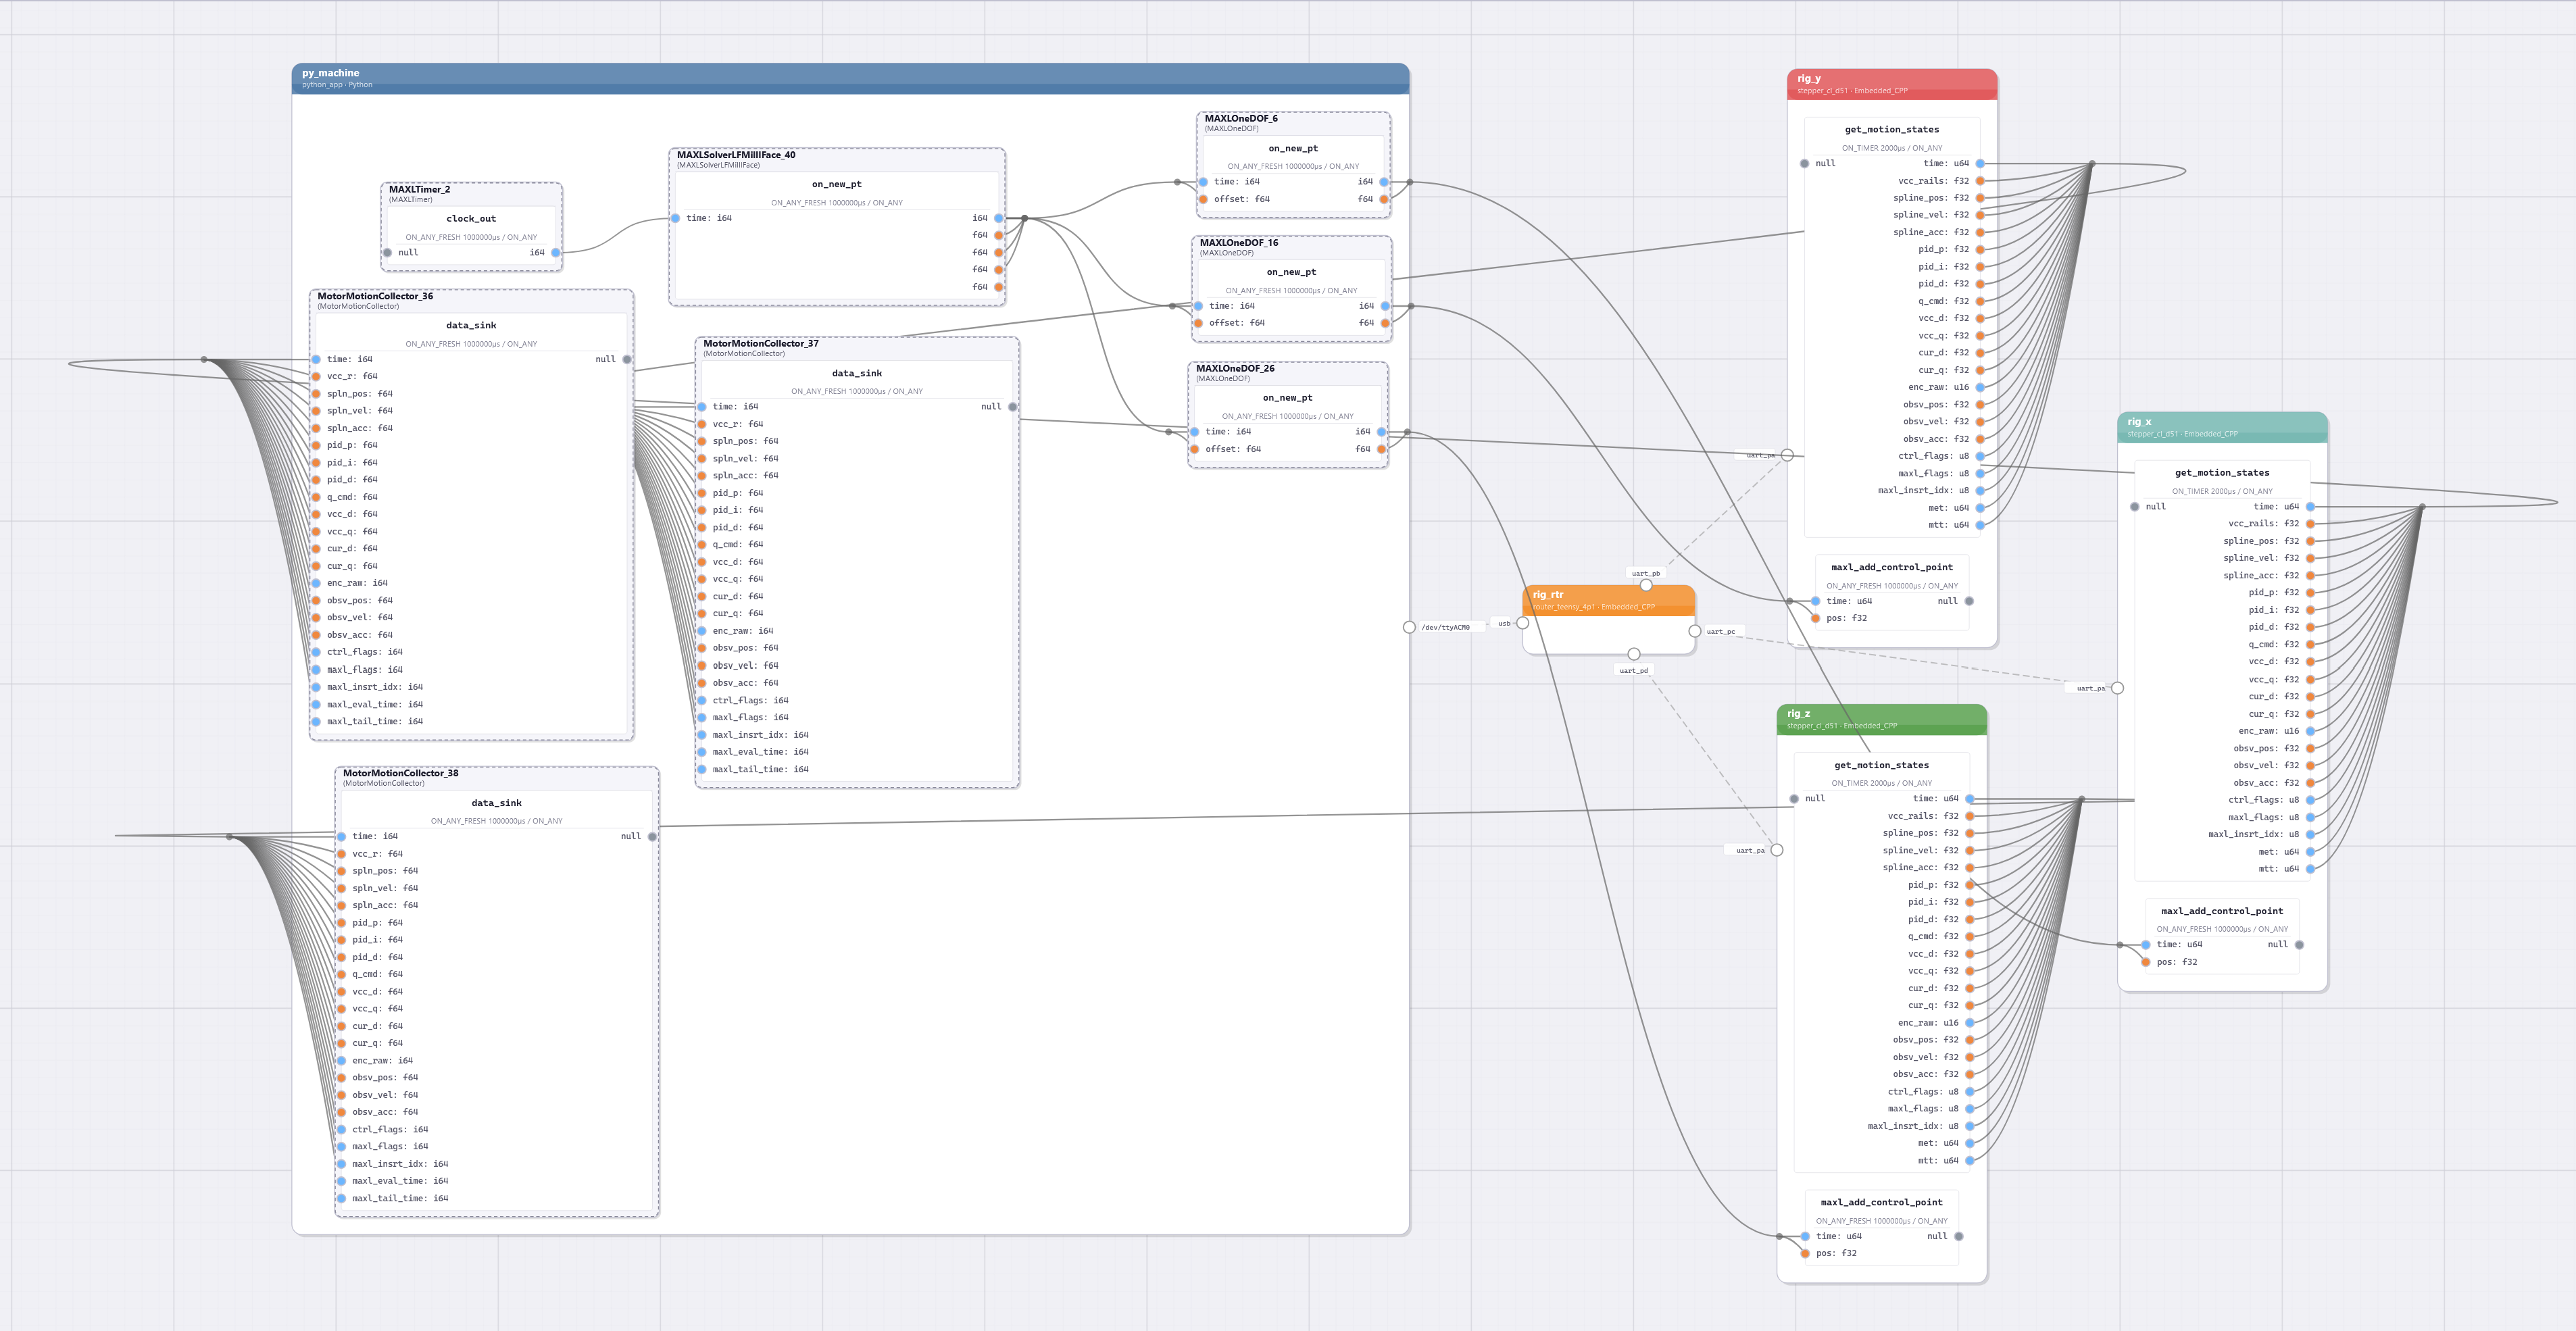This screenshot has width=2576, height=1331.
Task: Click rig_z get_motion_states time u64 port
Action: click(1970, 799)
